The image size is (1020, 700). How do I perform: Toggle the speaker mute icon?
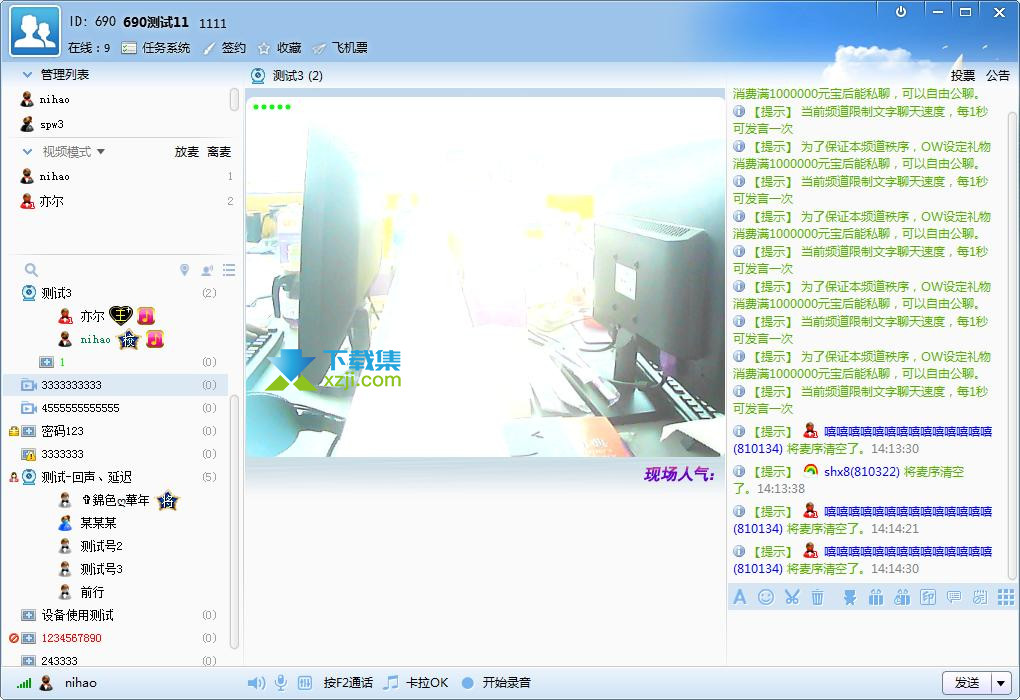256,682
